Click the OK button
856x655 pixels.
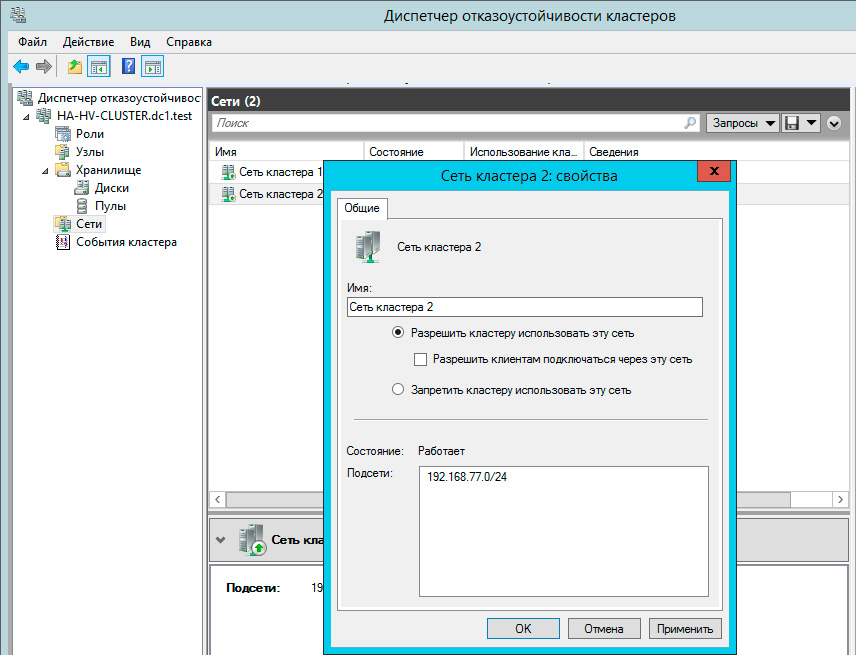click(x=523, y=629)
